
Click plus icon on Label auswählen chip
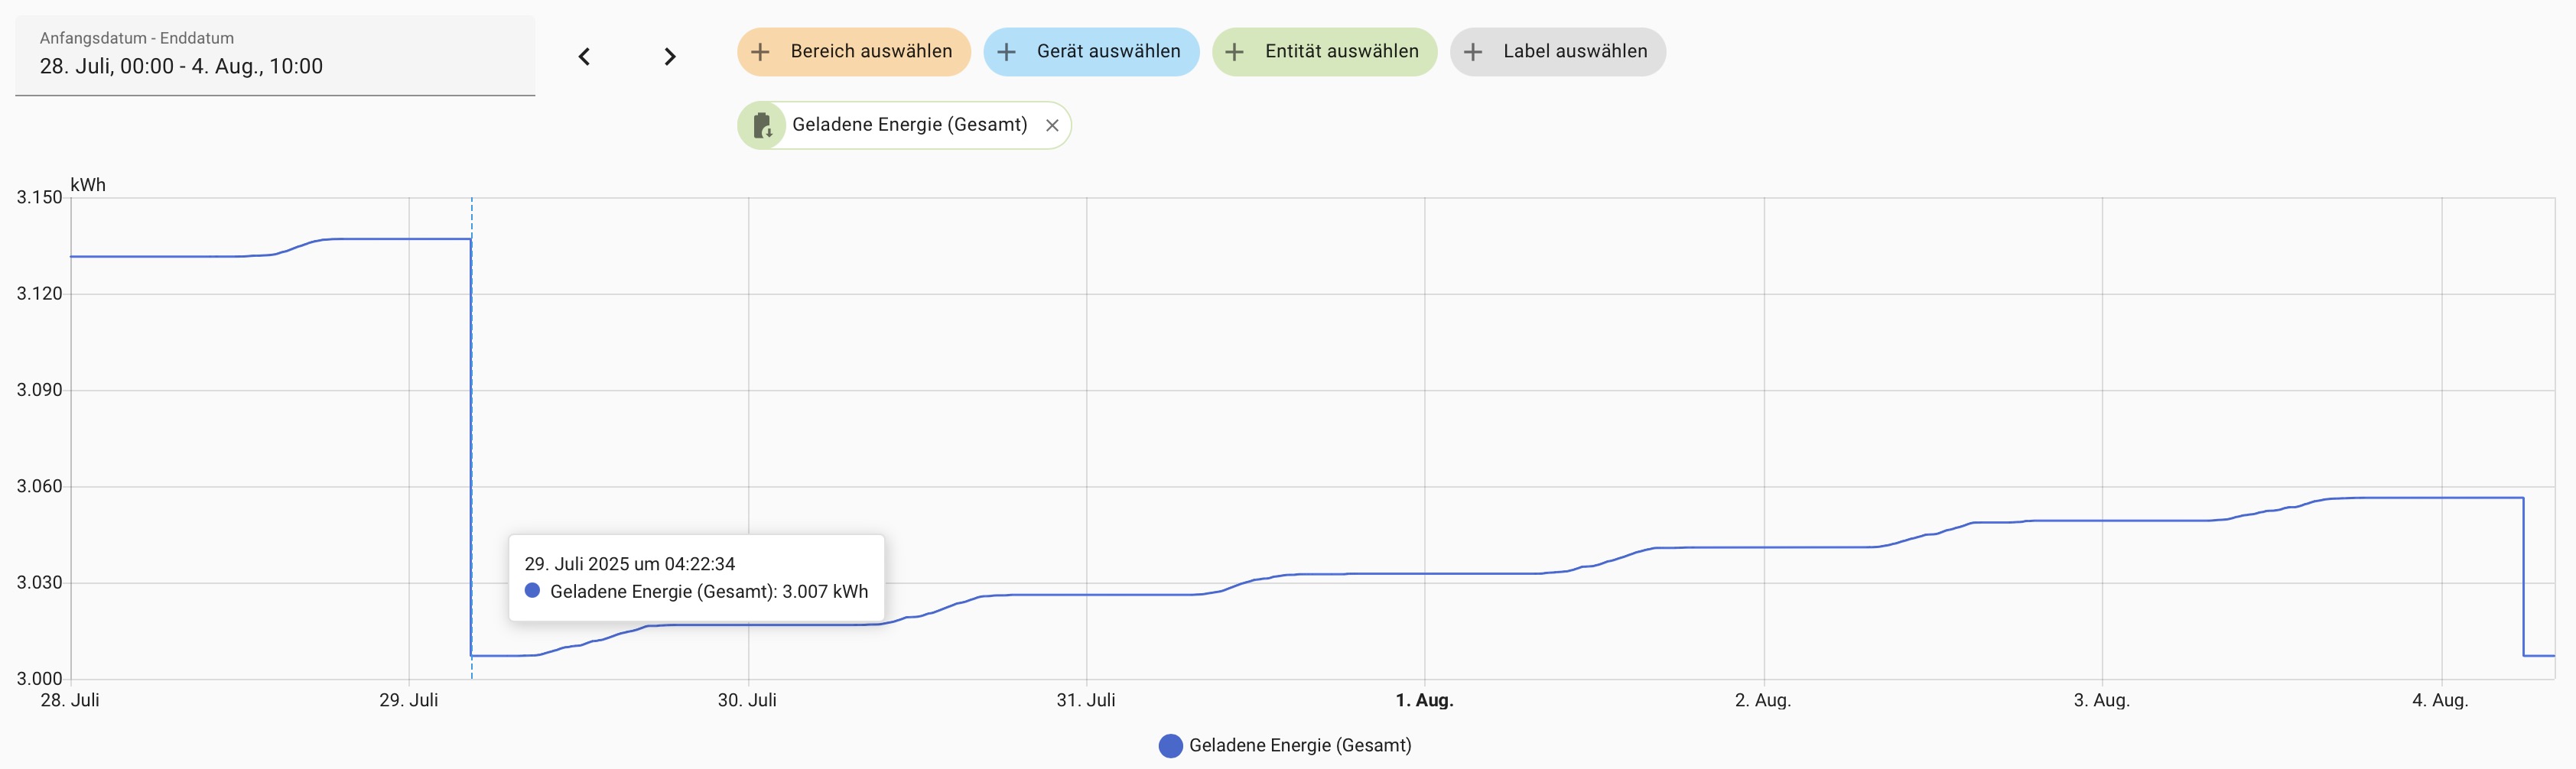click(x=1473, y=52)
